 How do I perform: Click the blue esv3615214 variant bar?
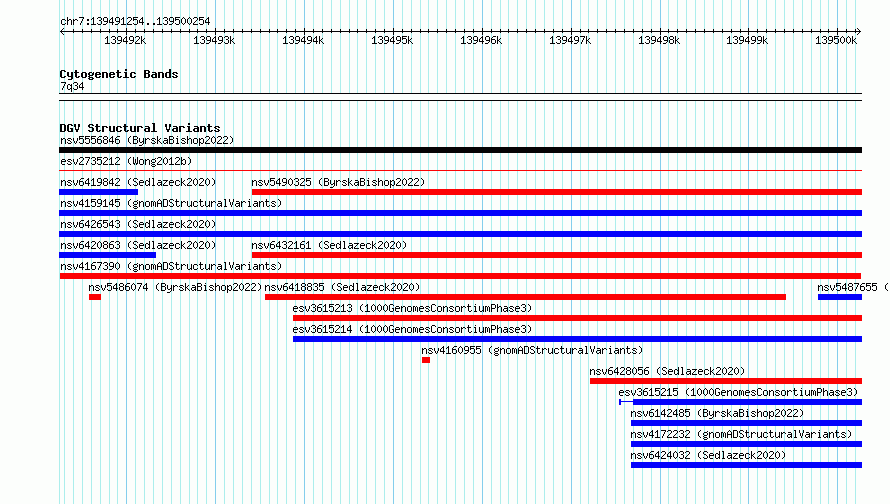pyautogui.click(x=577, y=339)
